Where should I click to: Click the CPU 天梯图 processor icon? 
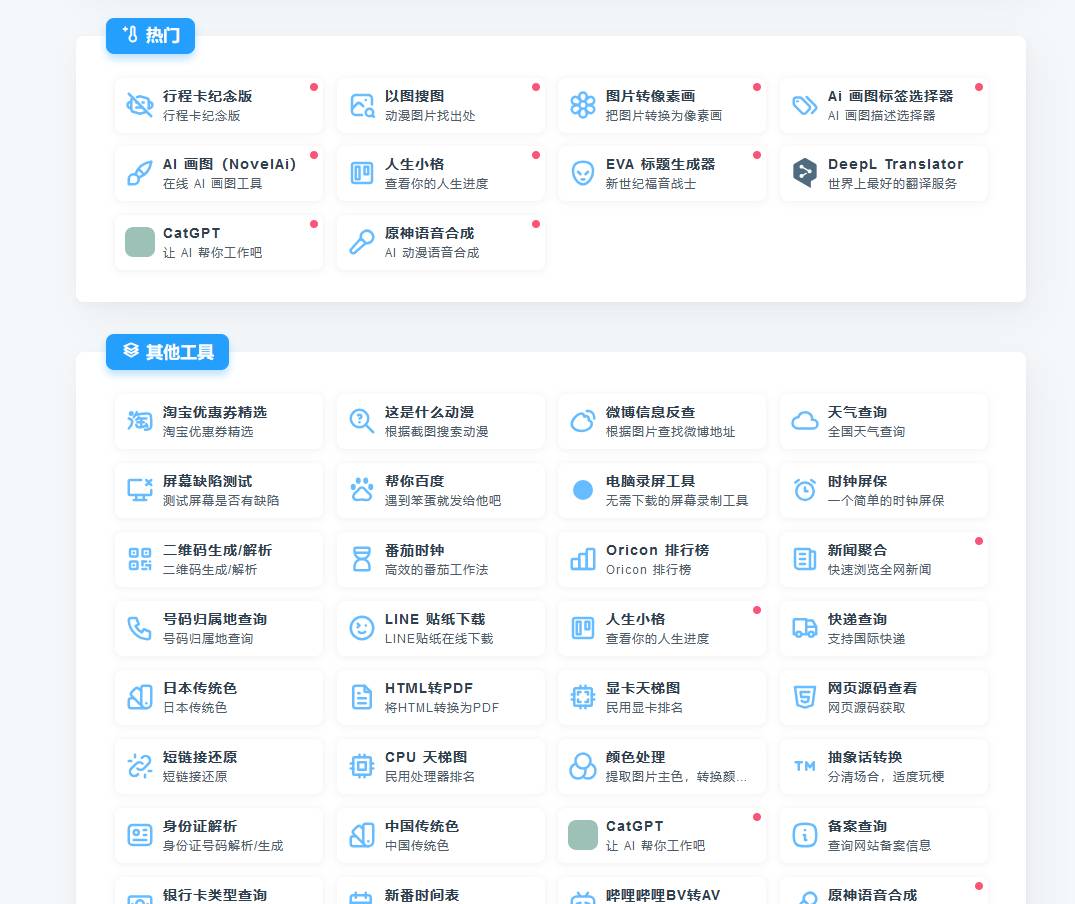(362, 766)
